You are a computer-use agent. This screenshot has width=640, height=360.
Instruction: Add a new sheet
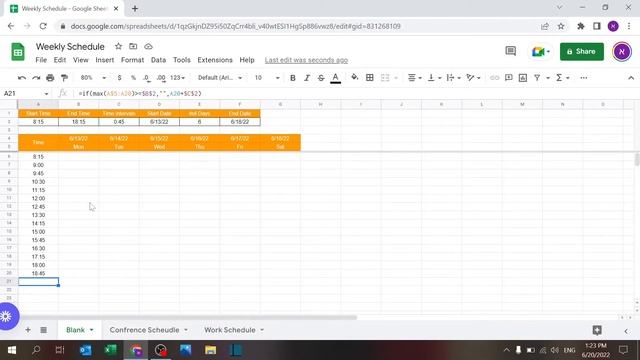pyautogui.click(x=28, y=330)
